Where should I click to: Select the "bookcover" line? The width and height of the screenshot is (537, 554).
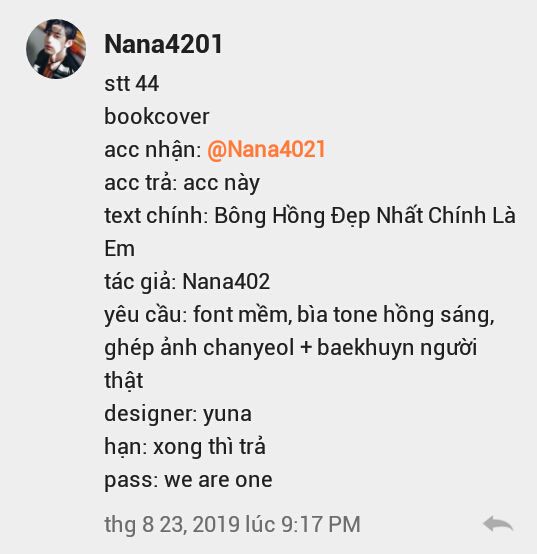(x=157, y=116)
